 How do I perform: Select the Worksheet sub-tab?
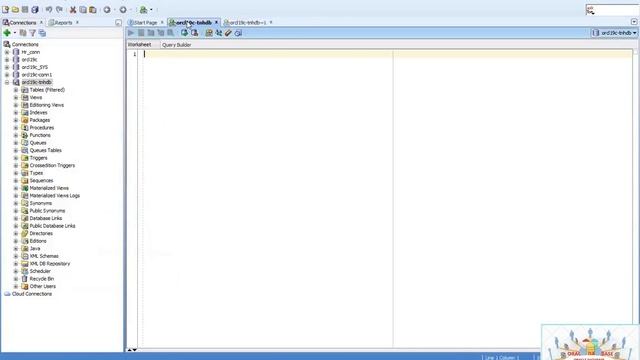point(140,44)
